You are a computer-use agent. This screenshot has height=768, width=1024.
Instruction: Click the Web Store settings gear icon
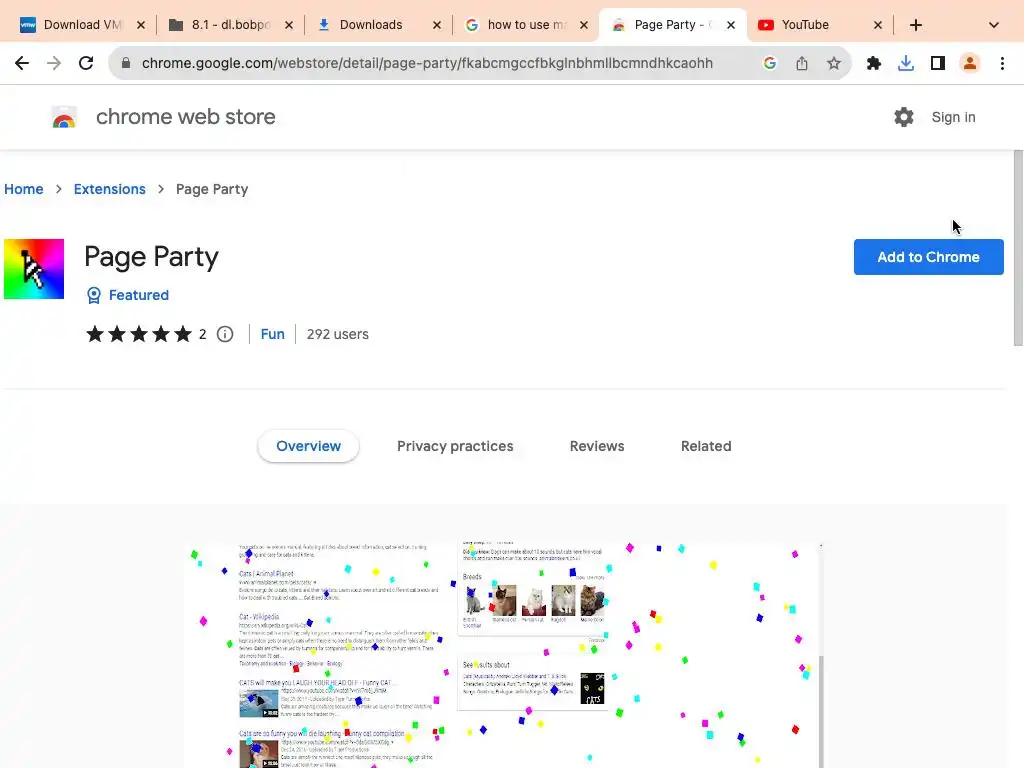point(904,117)
